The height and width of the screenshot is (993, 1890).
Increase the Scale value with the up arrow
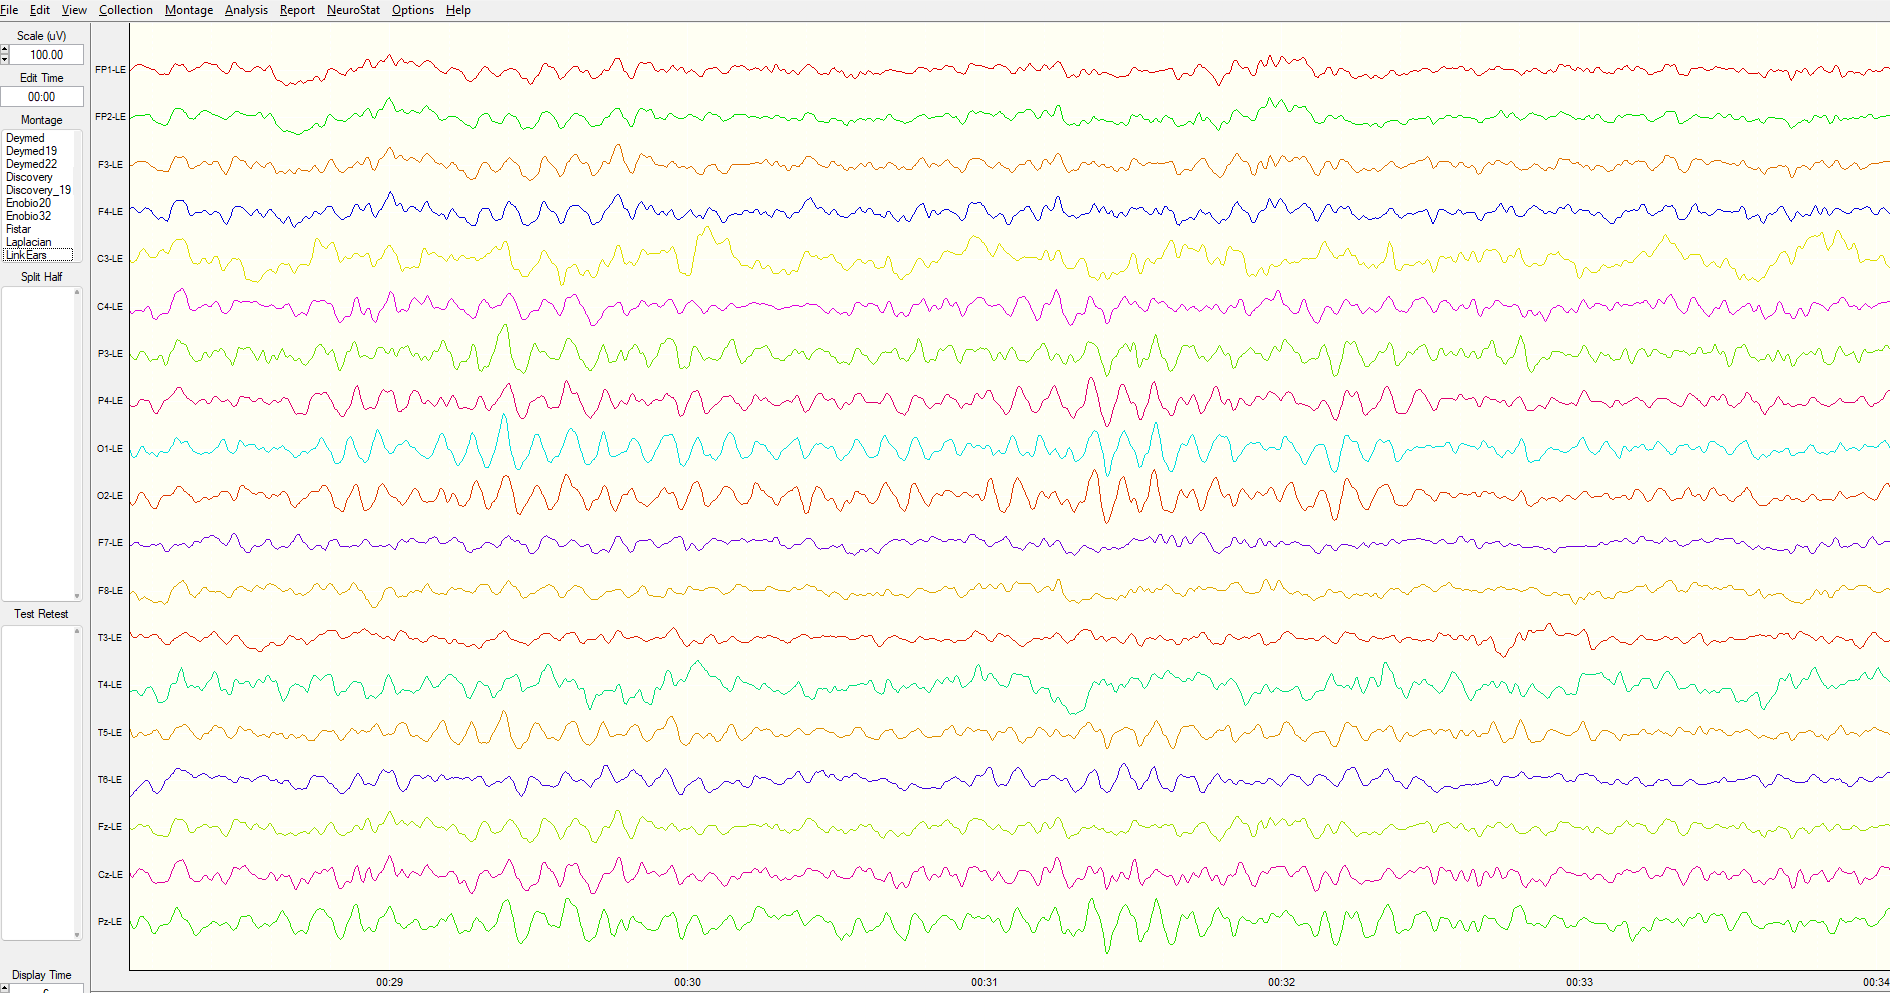pos(4,49)
